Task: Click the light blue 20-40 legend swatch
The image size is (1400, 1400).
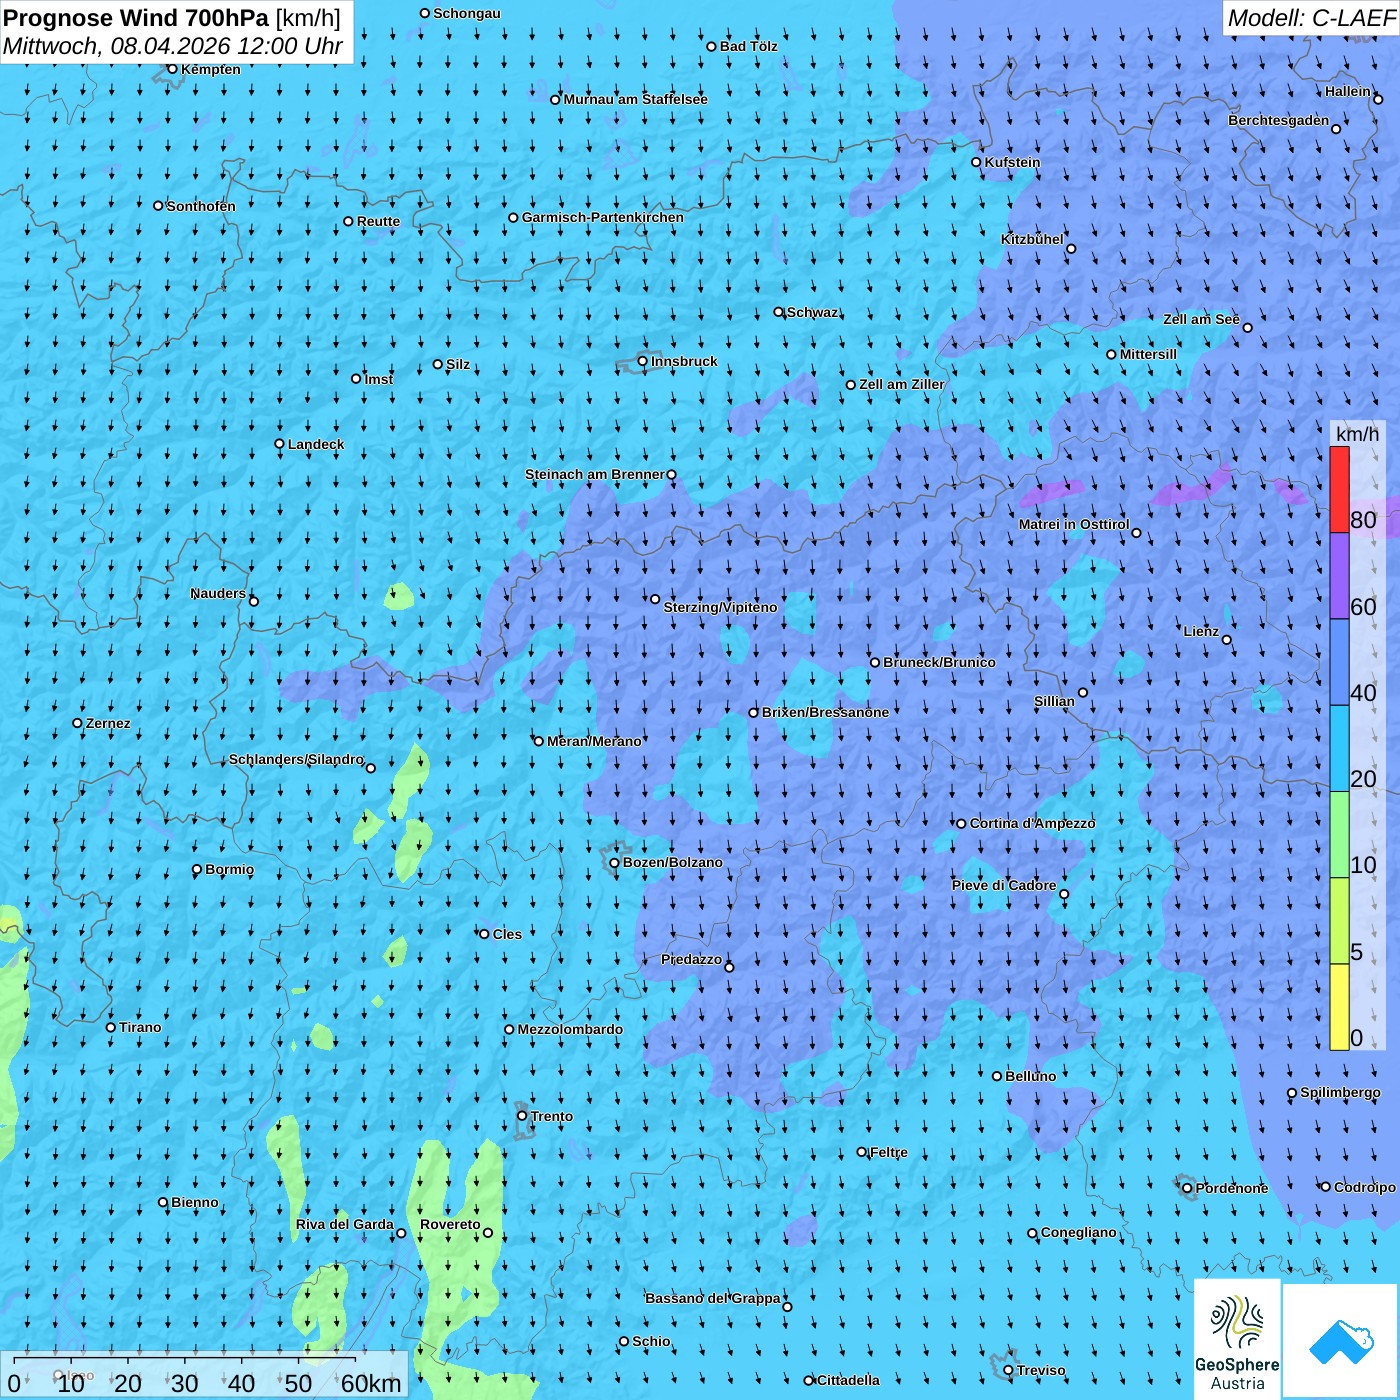Action: click(x=1340, y=749)
